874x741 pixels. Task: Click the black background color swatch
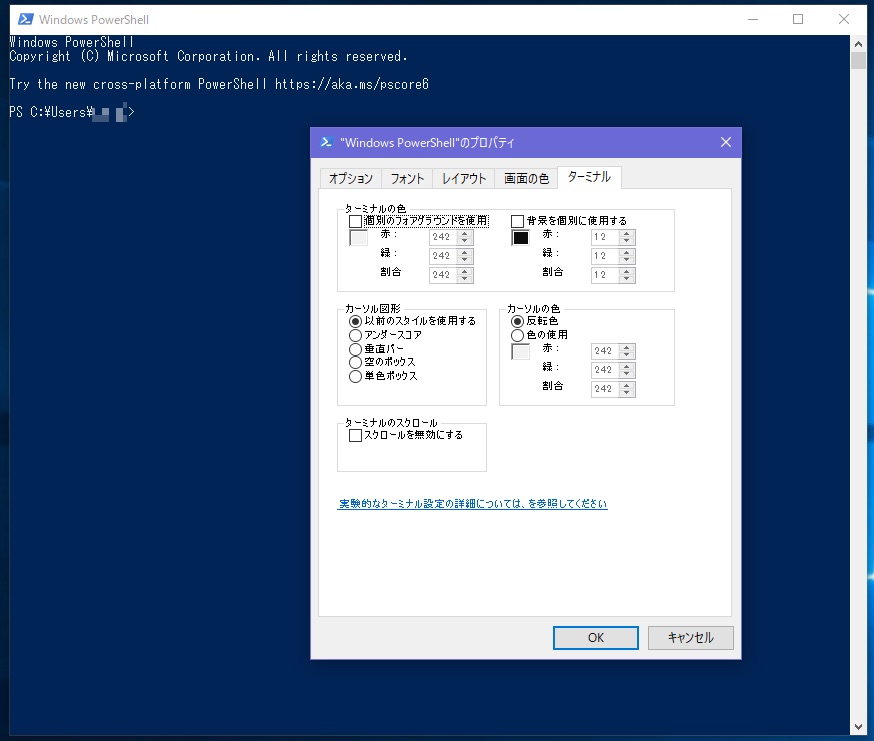[x=521, y=238]
